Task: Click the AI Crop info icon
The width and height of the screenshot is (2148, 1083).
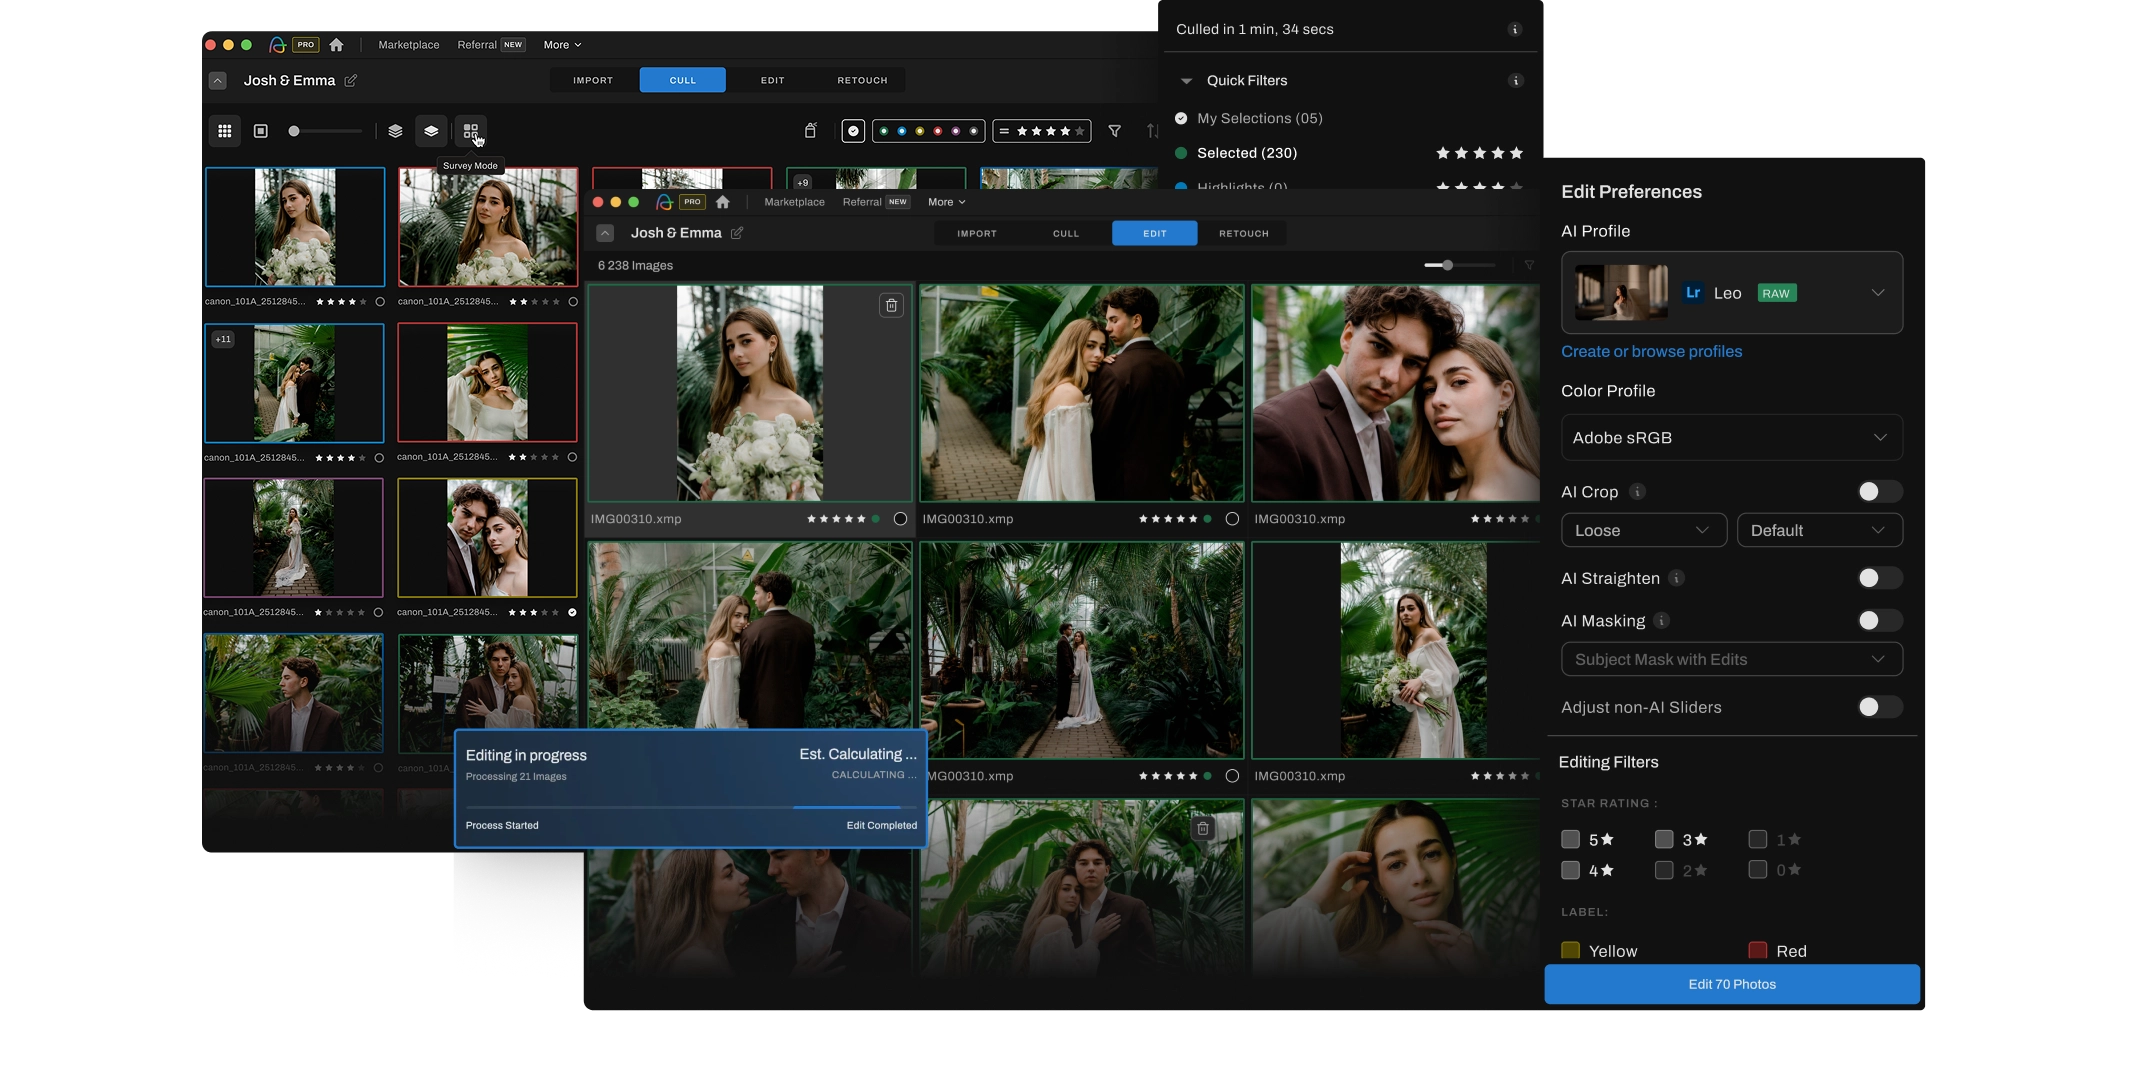Action: coord(1637,492)
